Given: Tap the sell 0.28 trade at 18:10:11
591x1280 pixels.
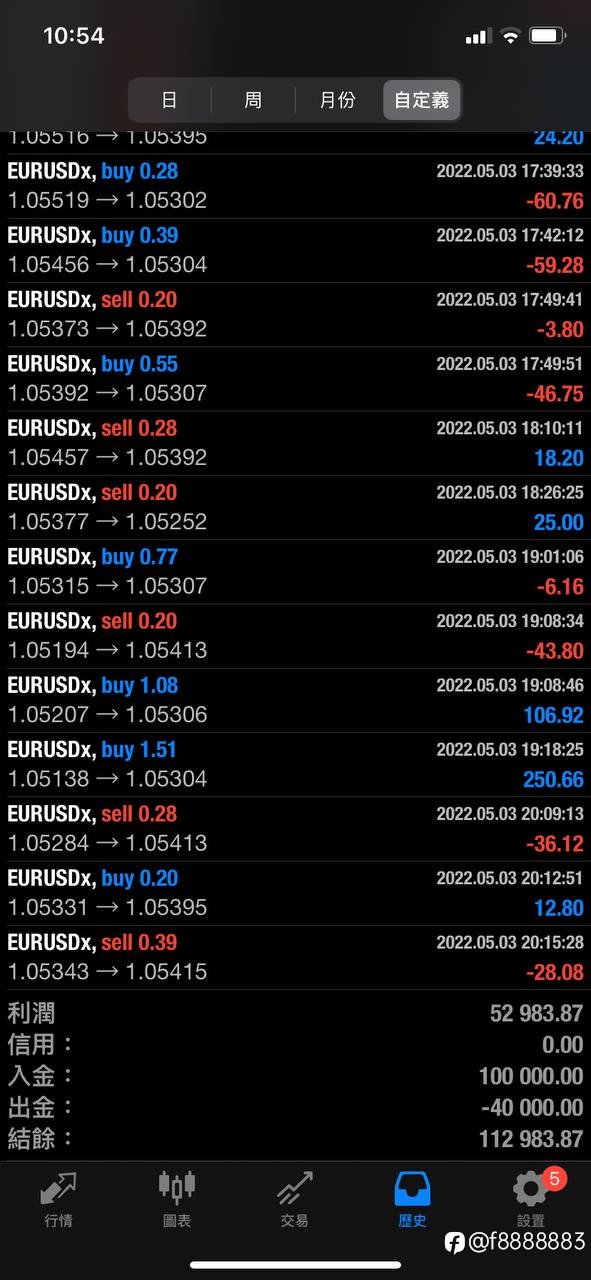Looking at the screenshot, I should coord(295,443).
